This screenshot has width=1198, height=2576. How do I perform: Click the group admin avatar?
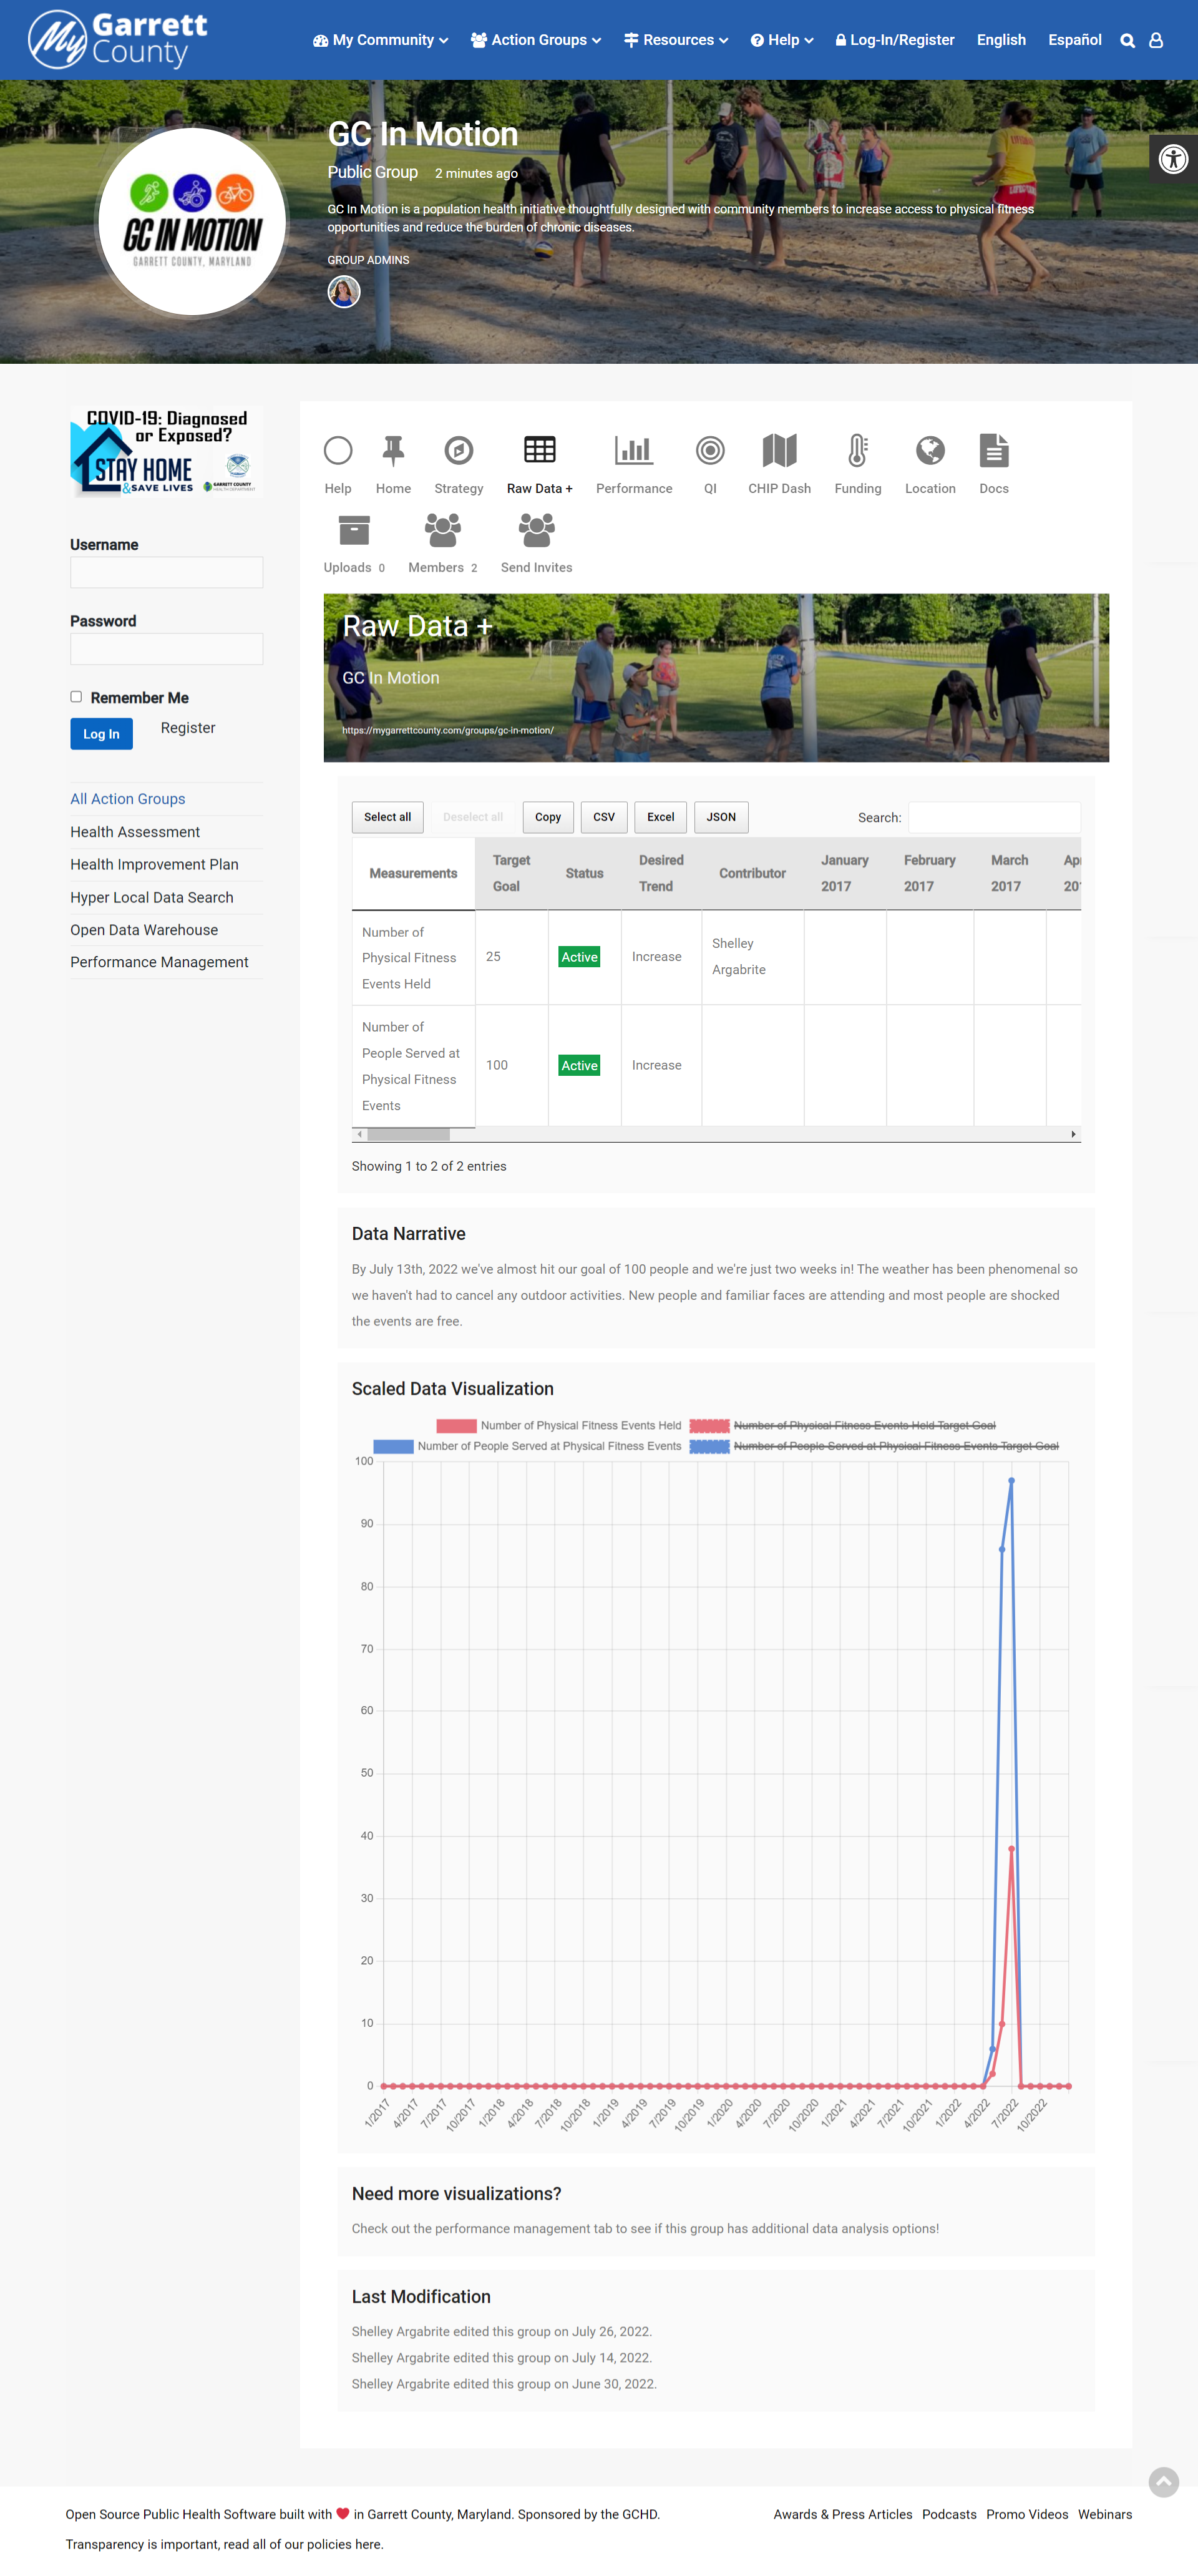pyautogui.click(x=344, y=292)
